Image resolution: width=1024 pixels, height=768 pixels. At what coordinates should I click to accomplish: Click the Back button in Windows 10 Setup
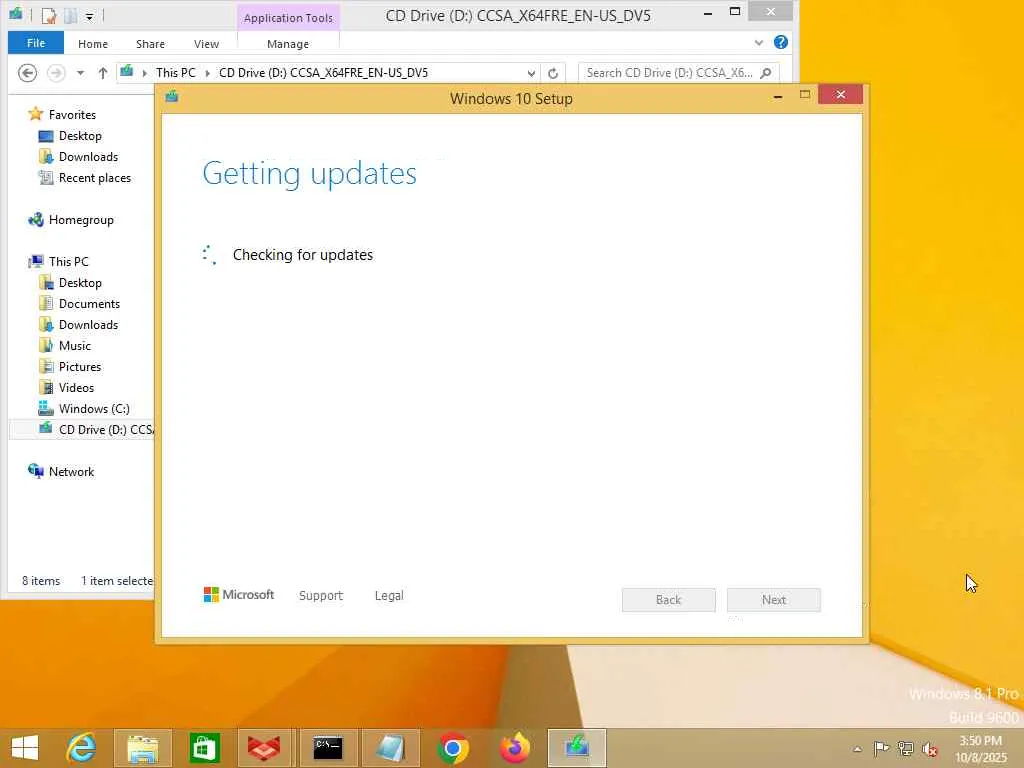tap(669, 600)
